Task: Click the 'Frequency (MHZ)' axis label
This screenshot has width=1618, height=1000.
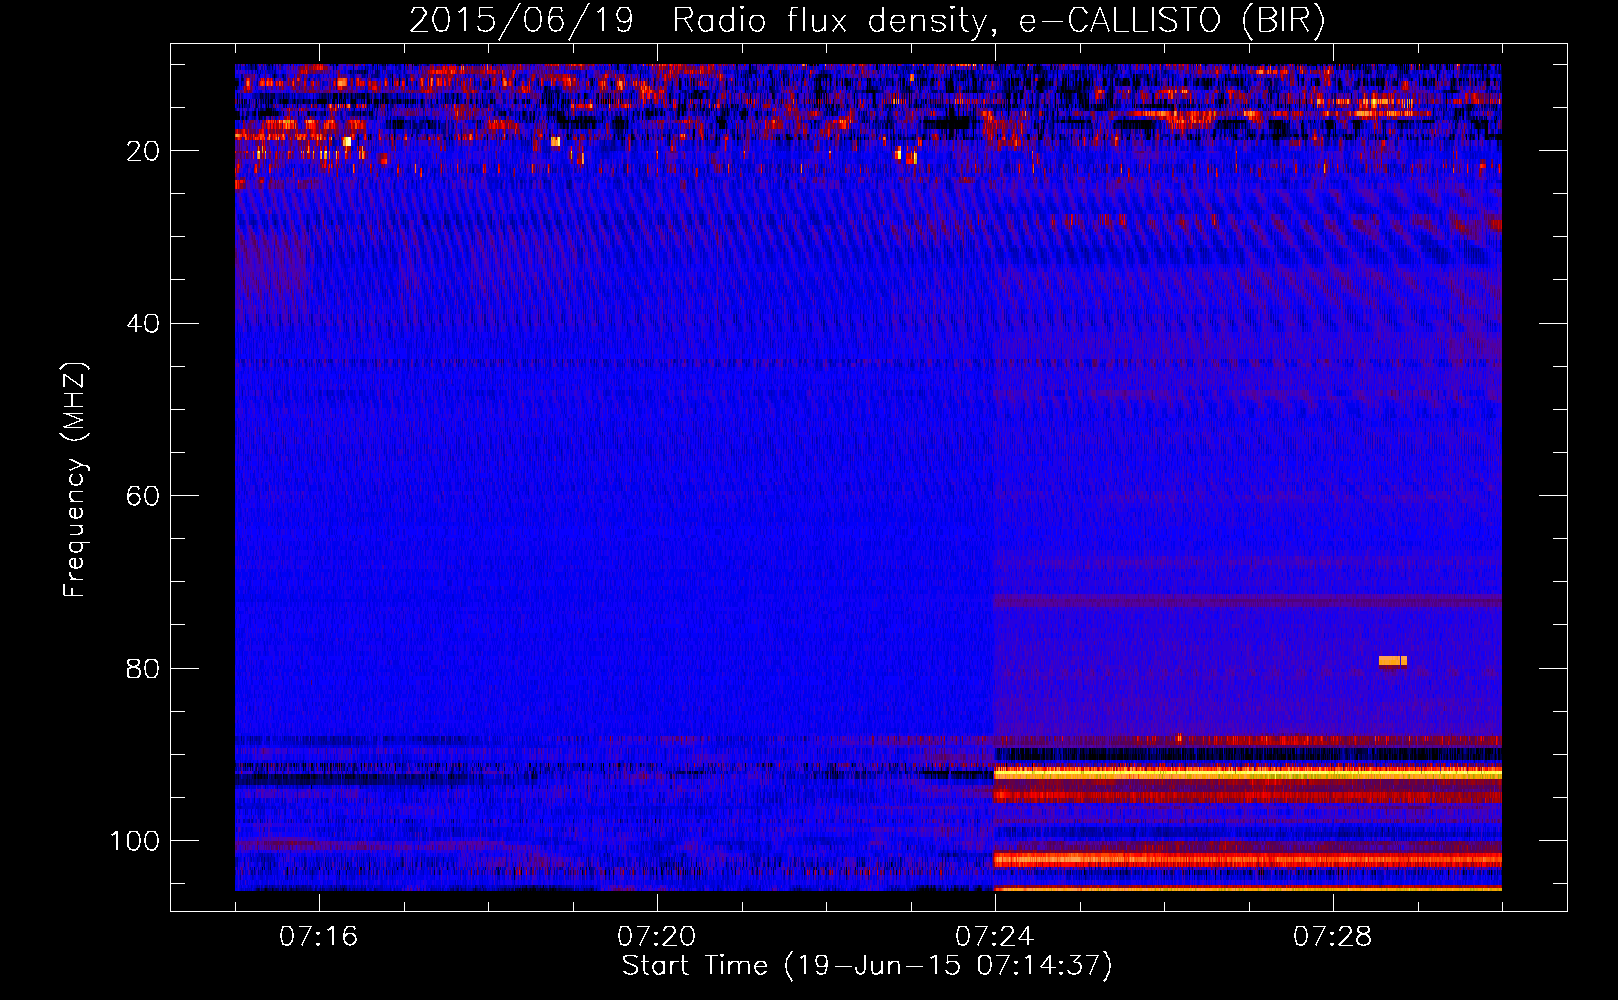Action: (75, 479)
